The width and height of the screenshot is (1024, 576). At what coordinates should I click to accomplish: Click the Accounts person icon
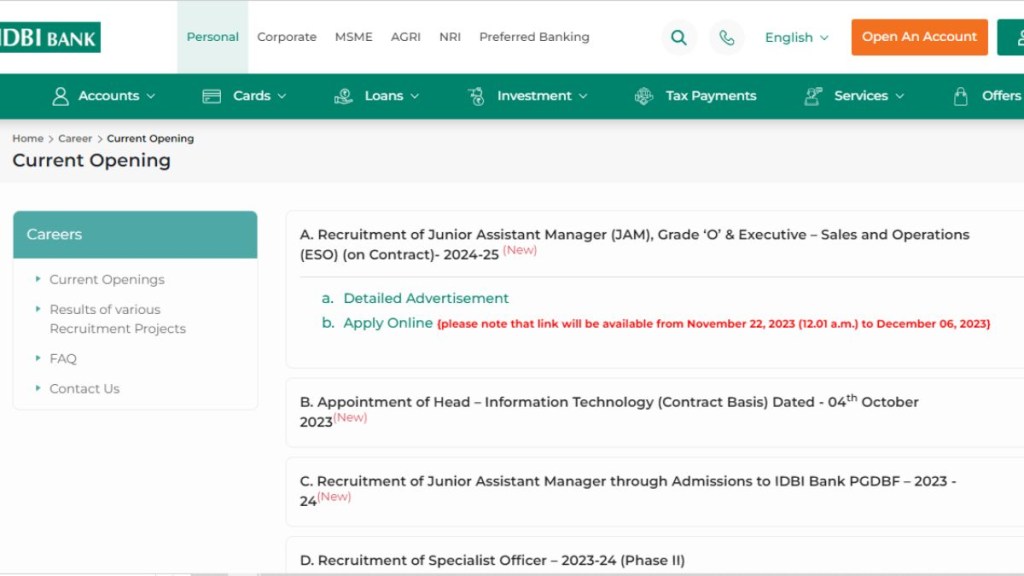61,96
